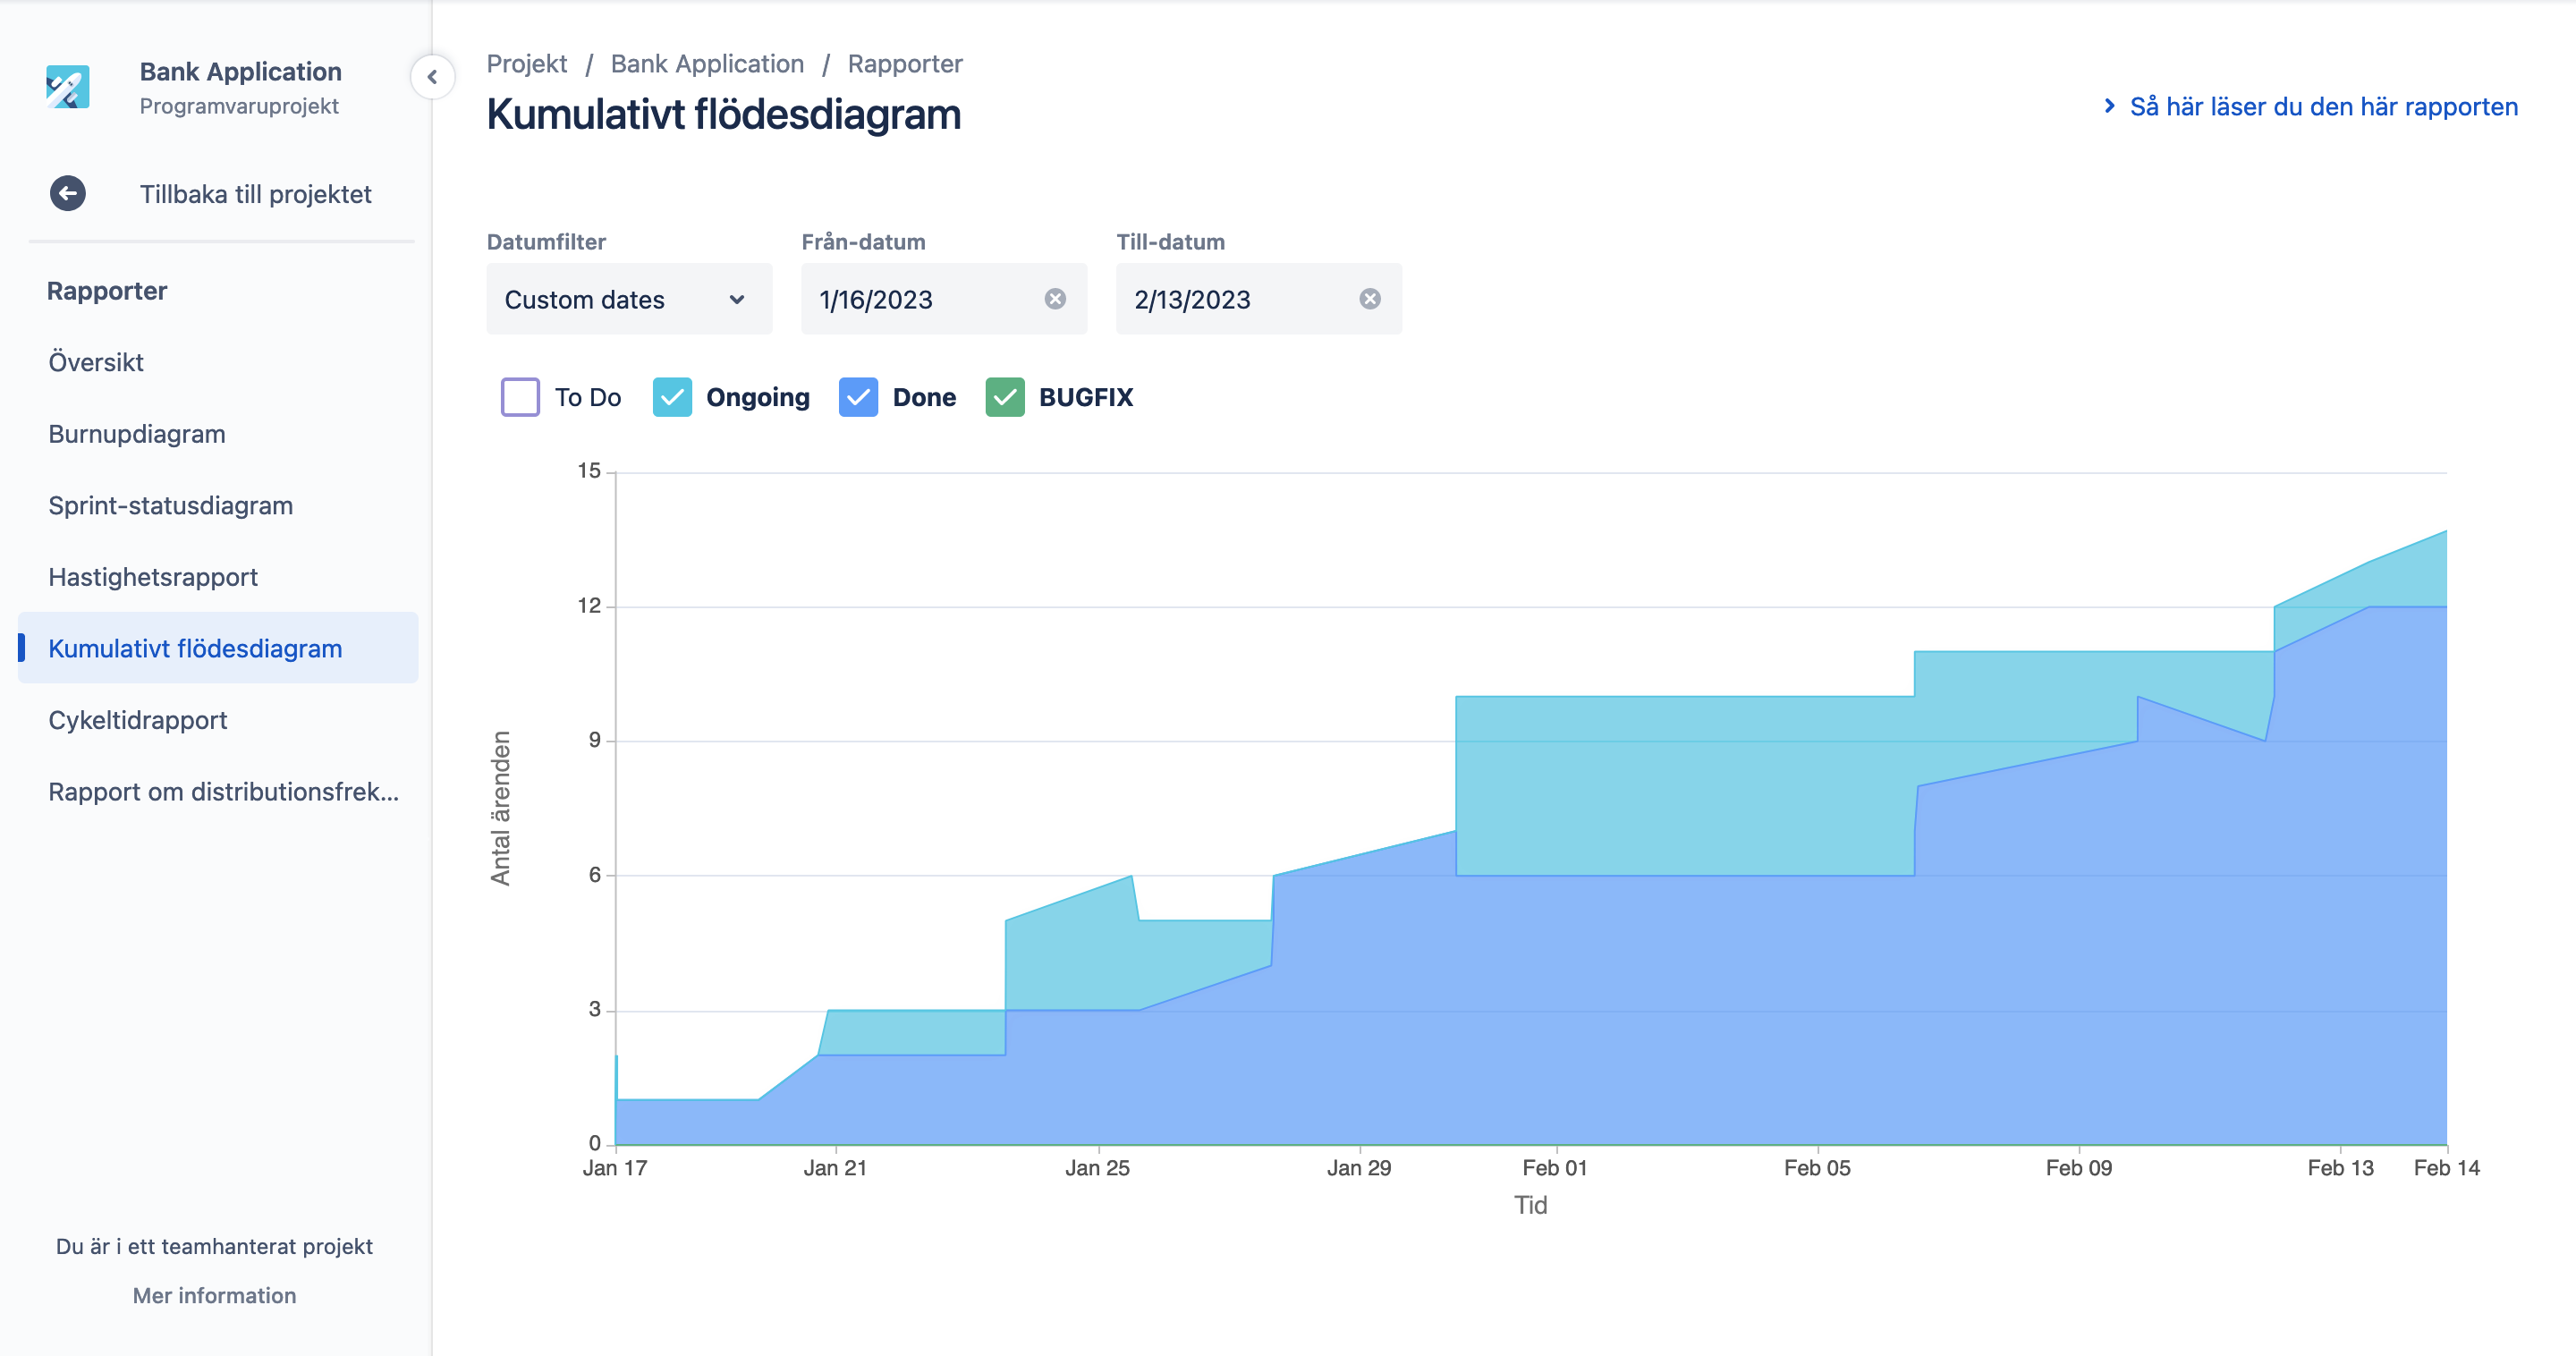Click the Projekt breadcrumb link

pos(527,64)
